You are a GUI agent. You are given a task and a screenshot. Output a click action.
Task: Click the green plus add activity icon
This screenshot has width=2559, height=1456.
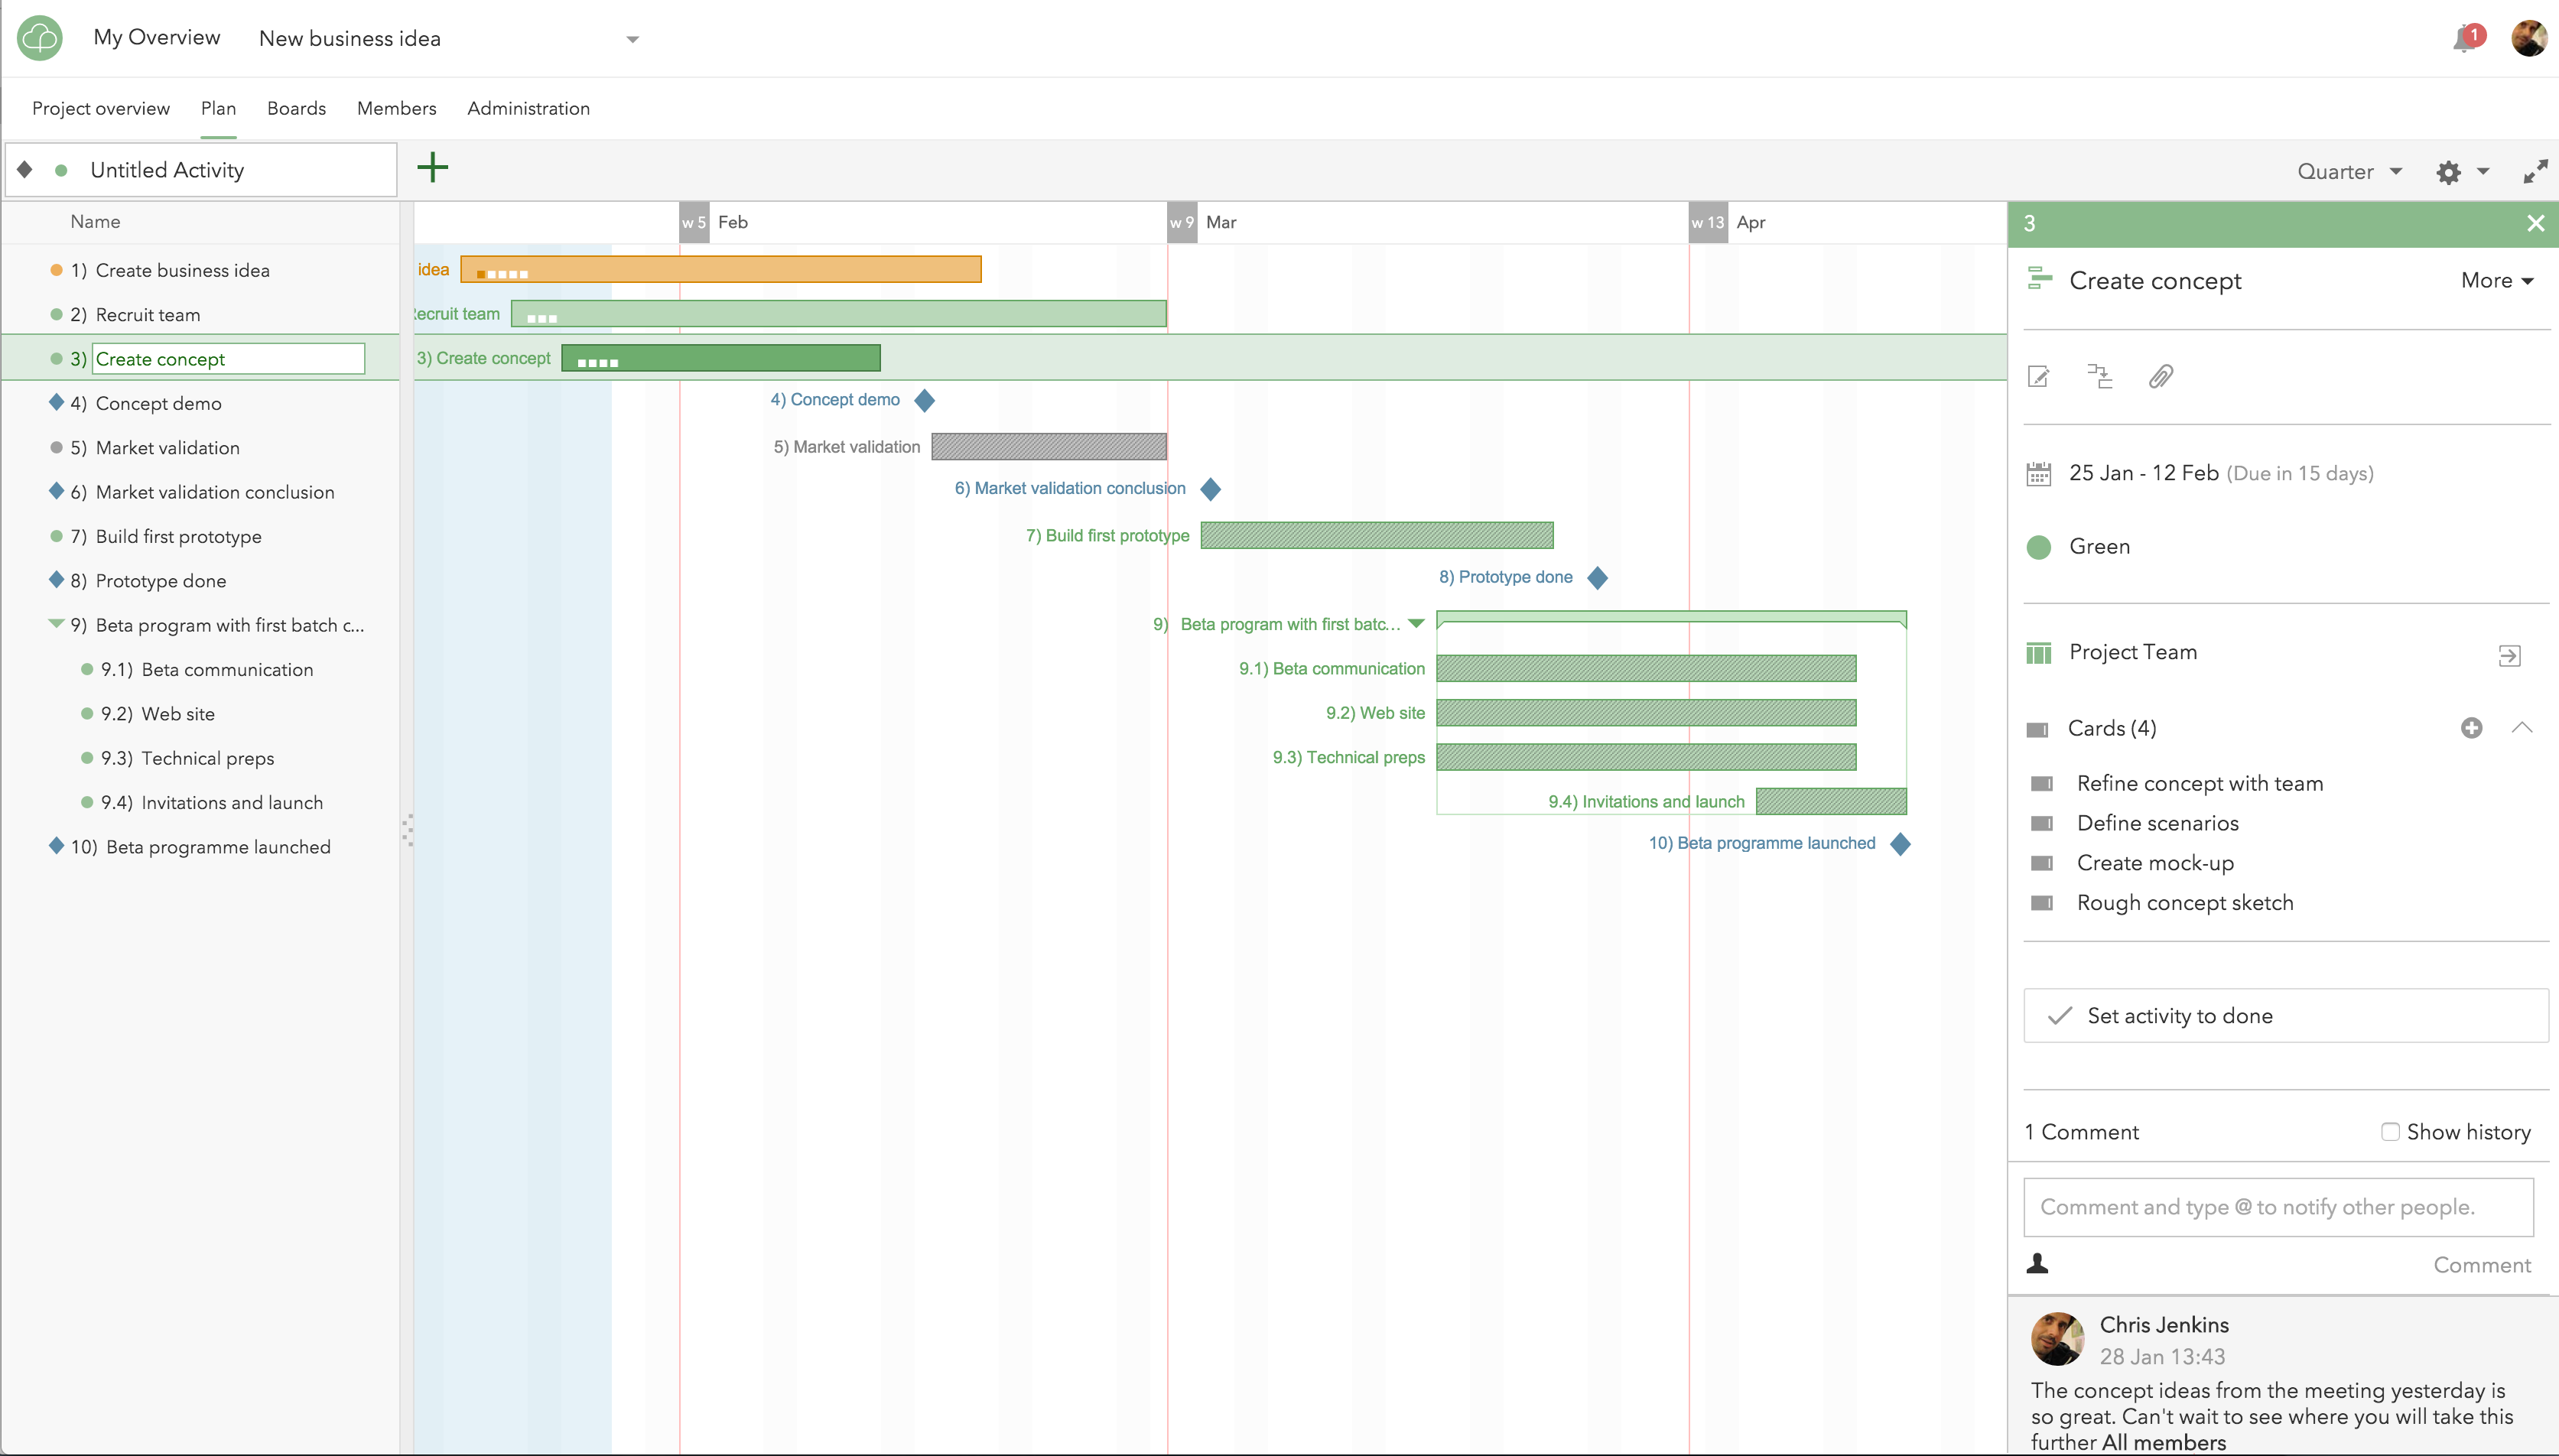coord(432,167)
